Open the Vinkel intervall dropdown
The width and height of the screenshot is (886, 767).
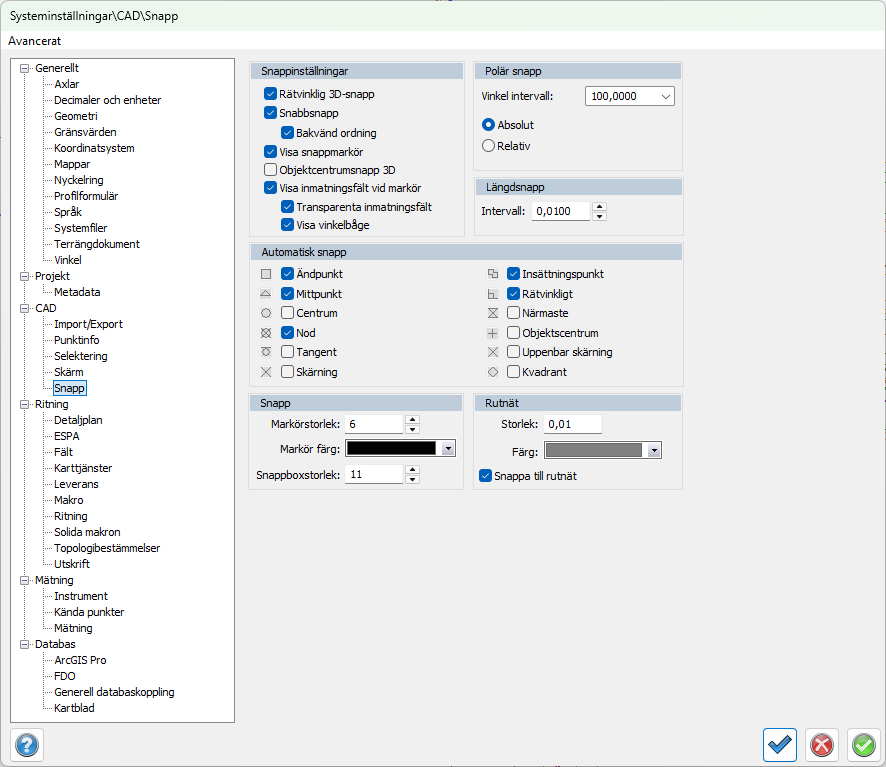pos(665,97)
